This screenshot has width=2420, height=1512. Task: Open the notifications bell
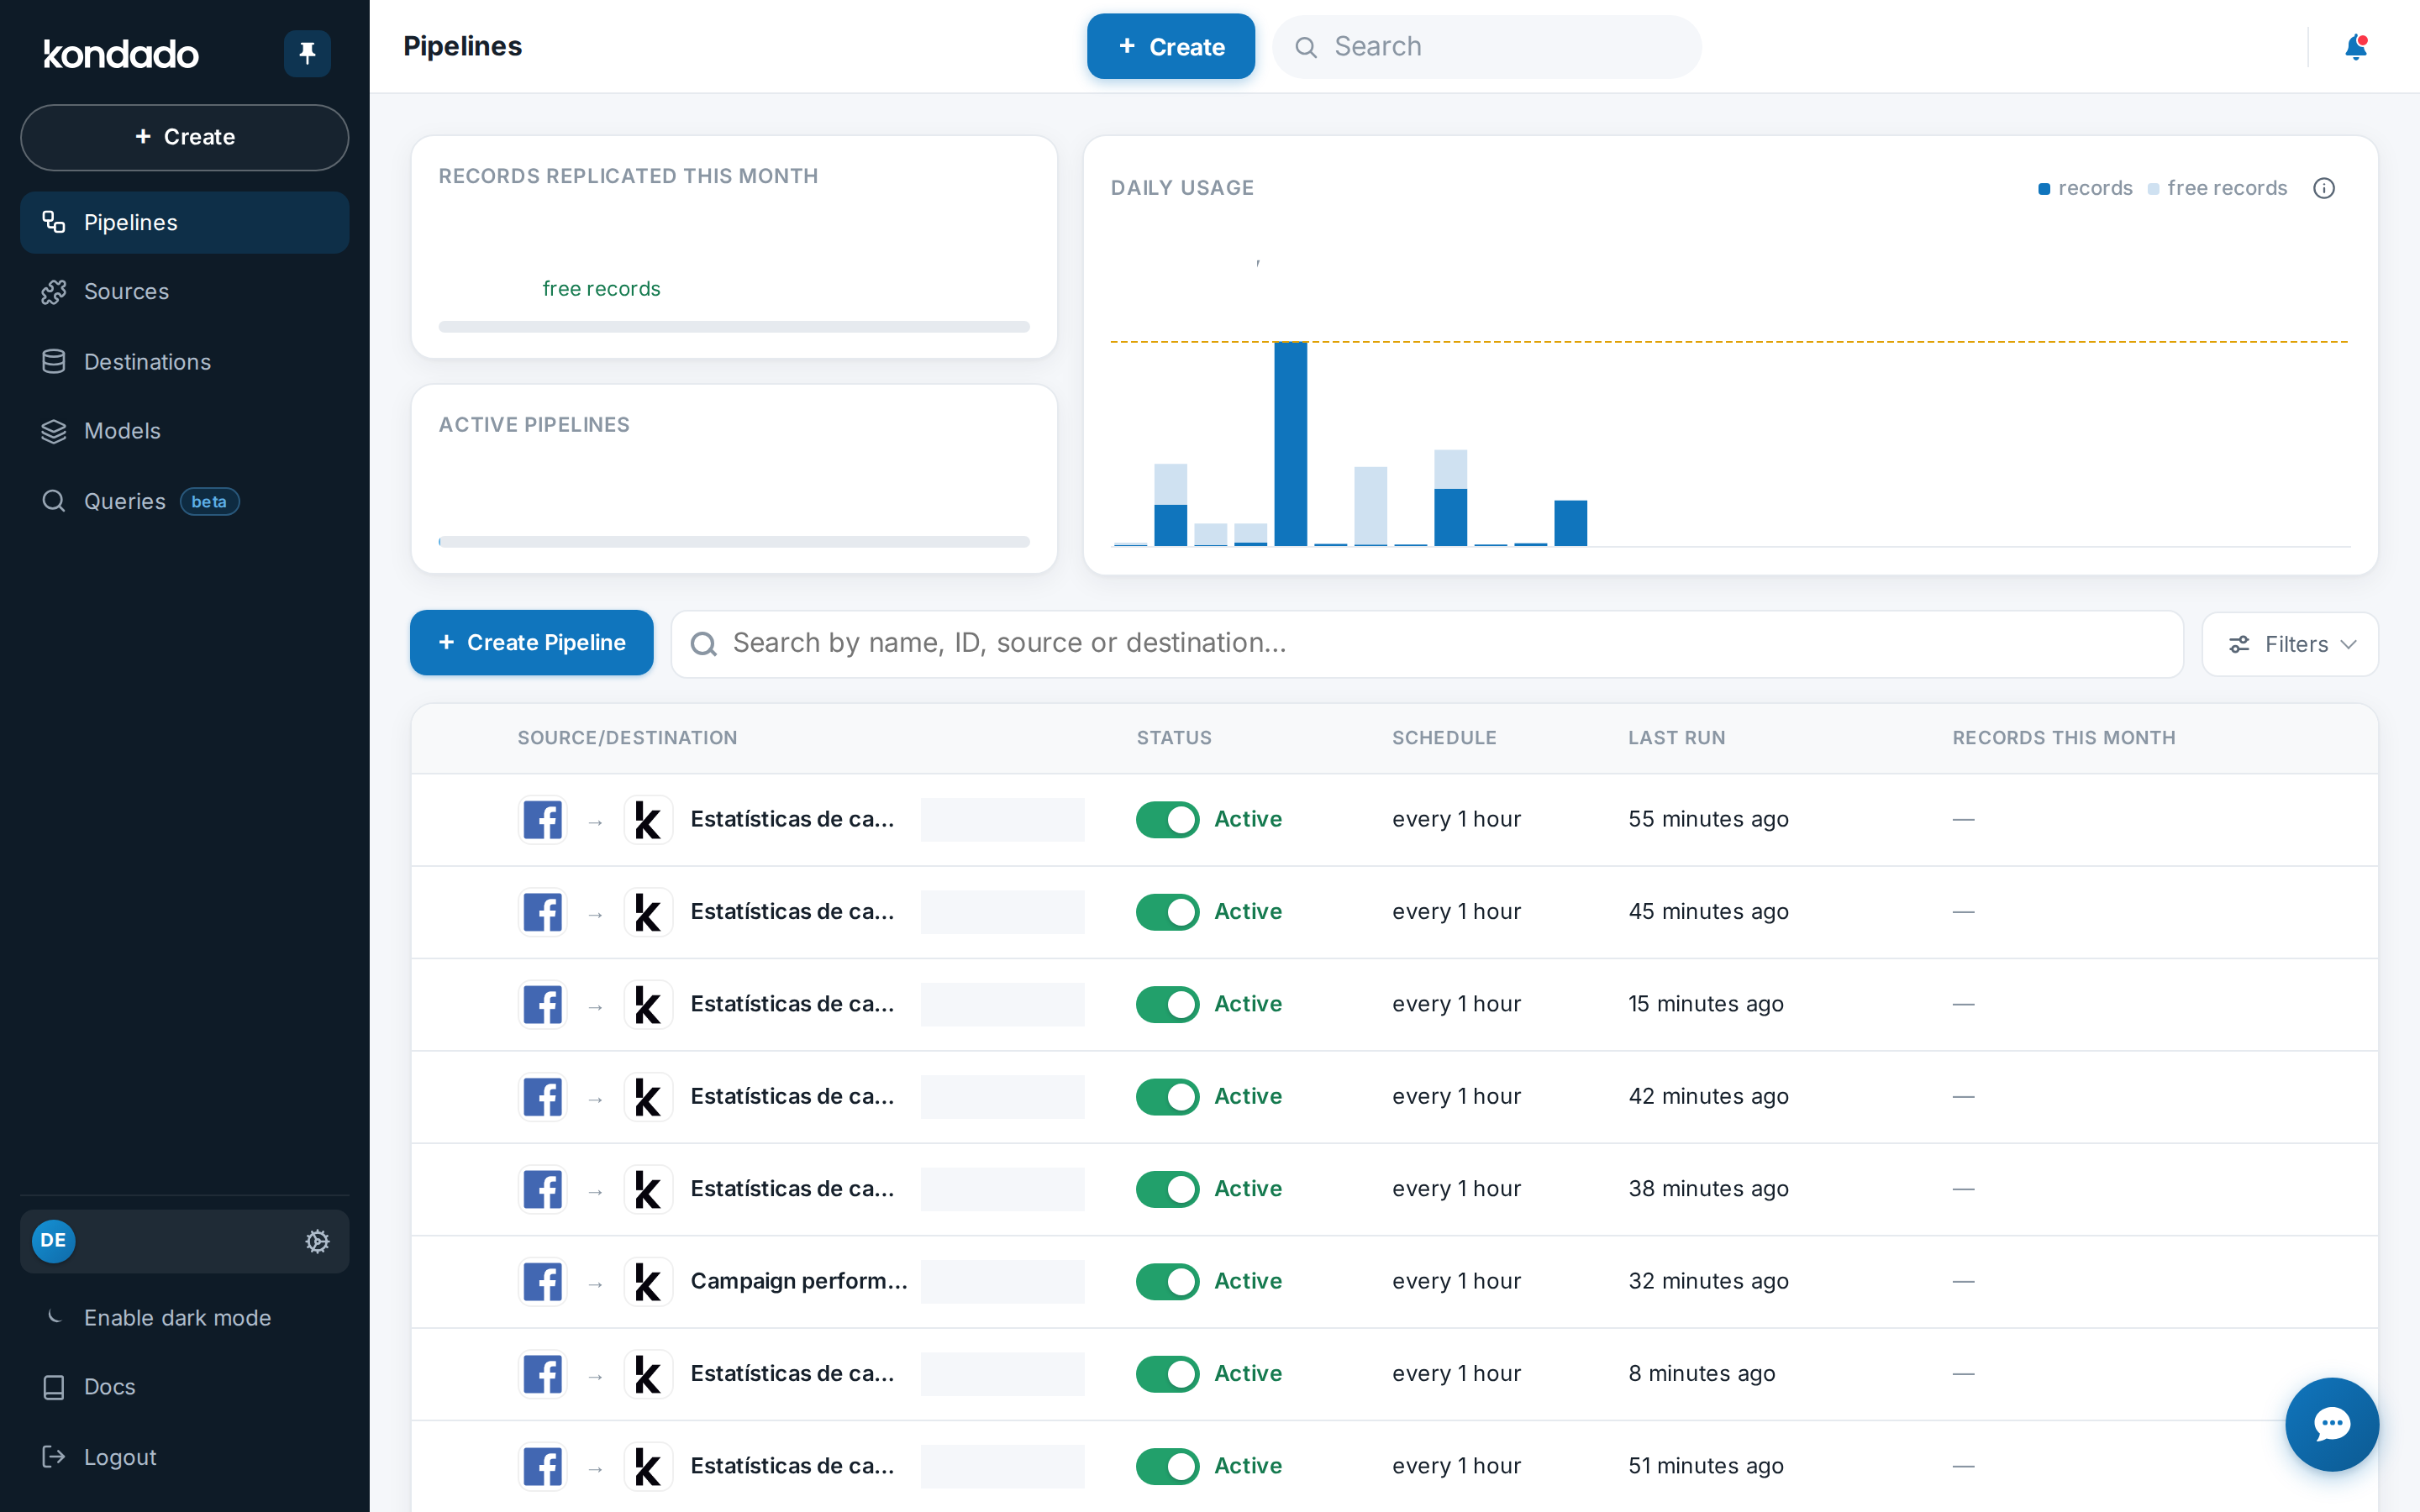[2355, 47]
